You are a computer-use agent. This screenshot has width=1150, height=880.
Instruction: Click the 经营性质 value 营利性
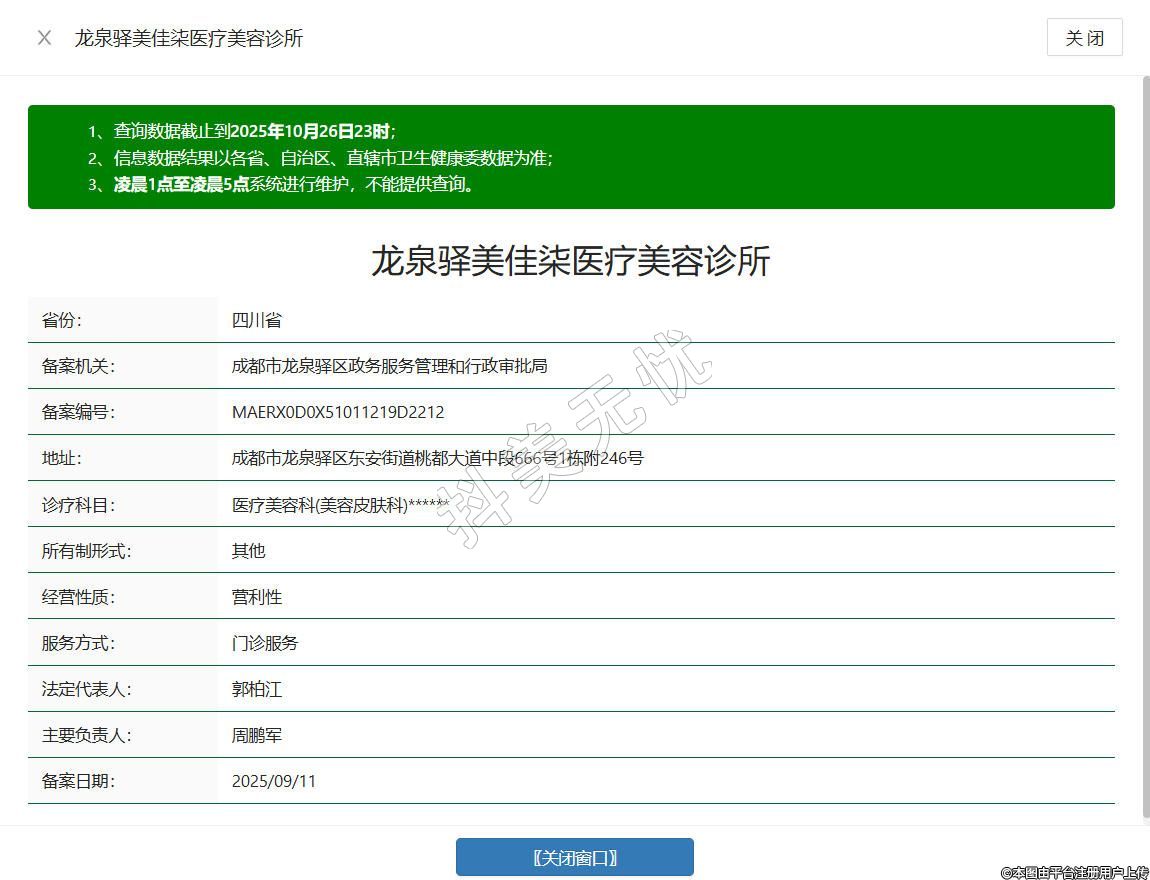point(257,597)
